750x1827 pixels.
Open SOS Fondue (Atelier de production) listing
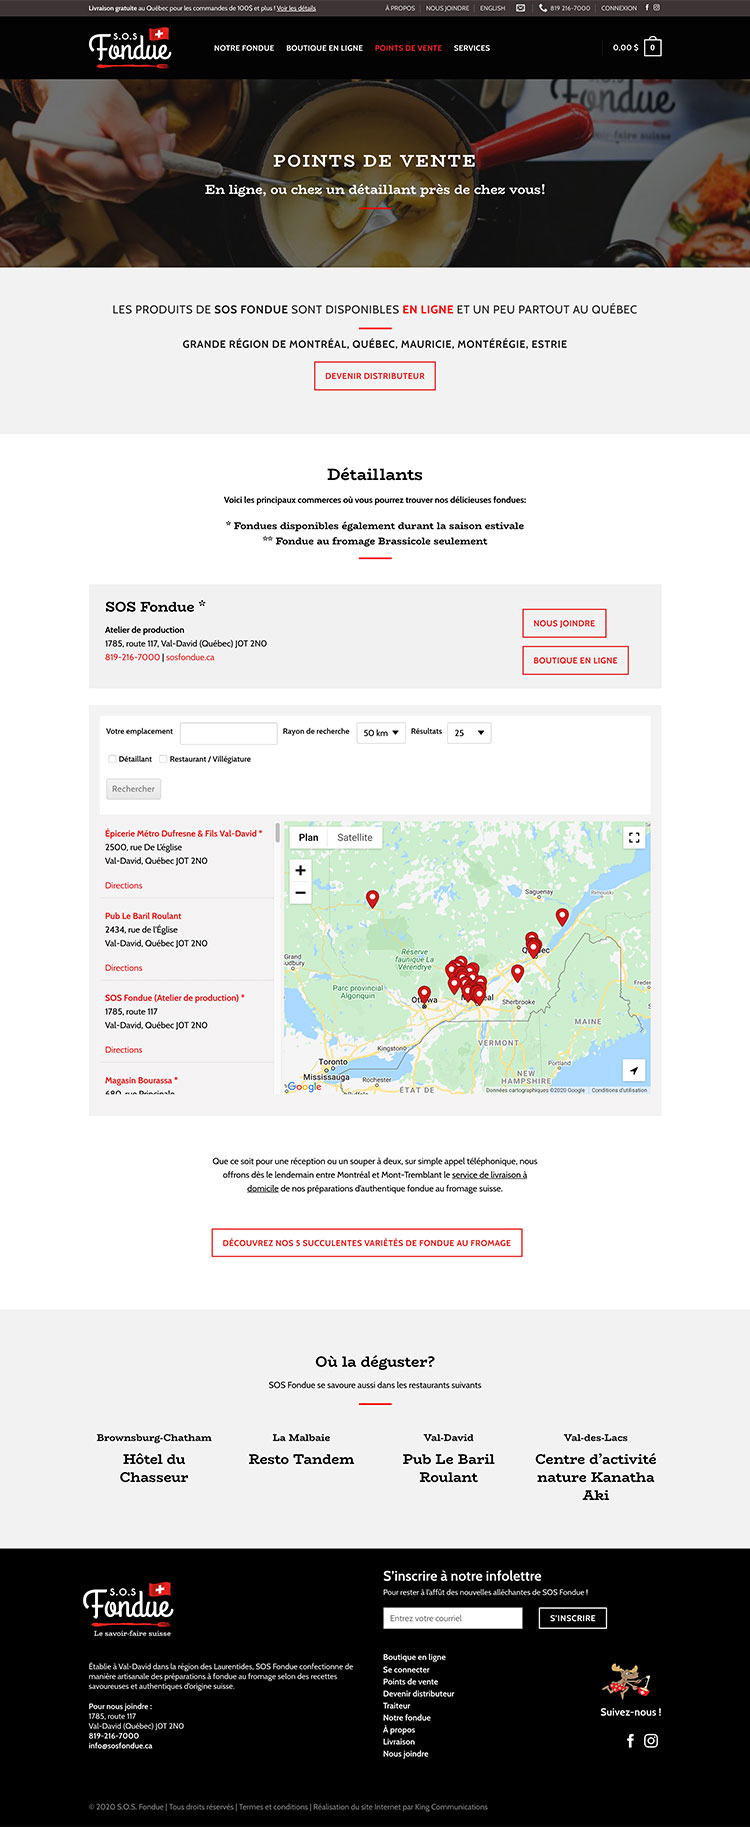click(175, 998)
